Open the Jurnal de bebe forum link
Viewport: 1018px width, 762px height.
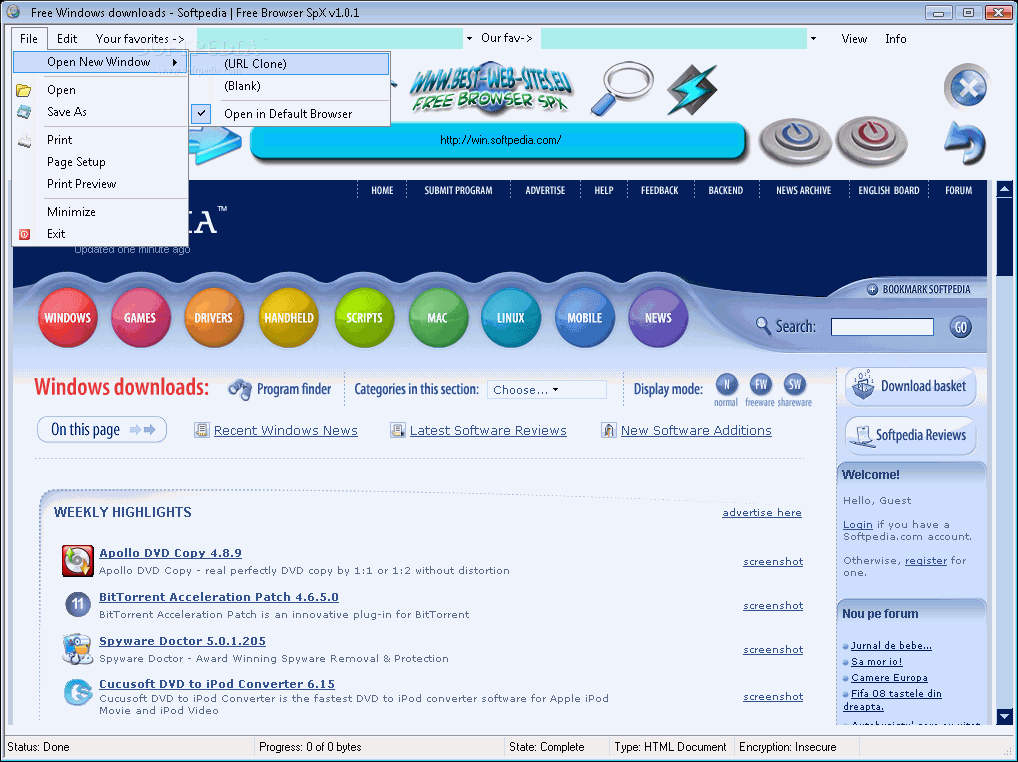click(891, 645)
